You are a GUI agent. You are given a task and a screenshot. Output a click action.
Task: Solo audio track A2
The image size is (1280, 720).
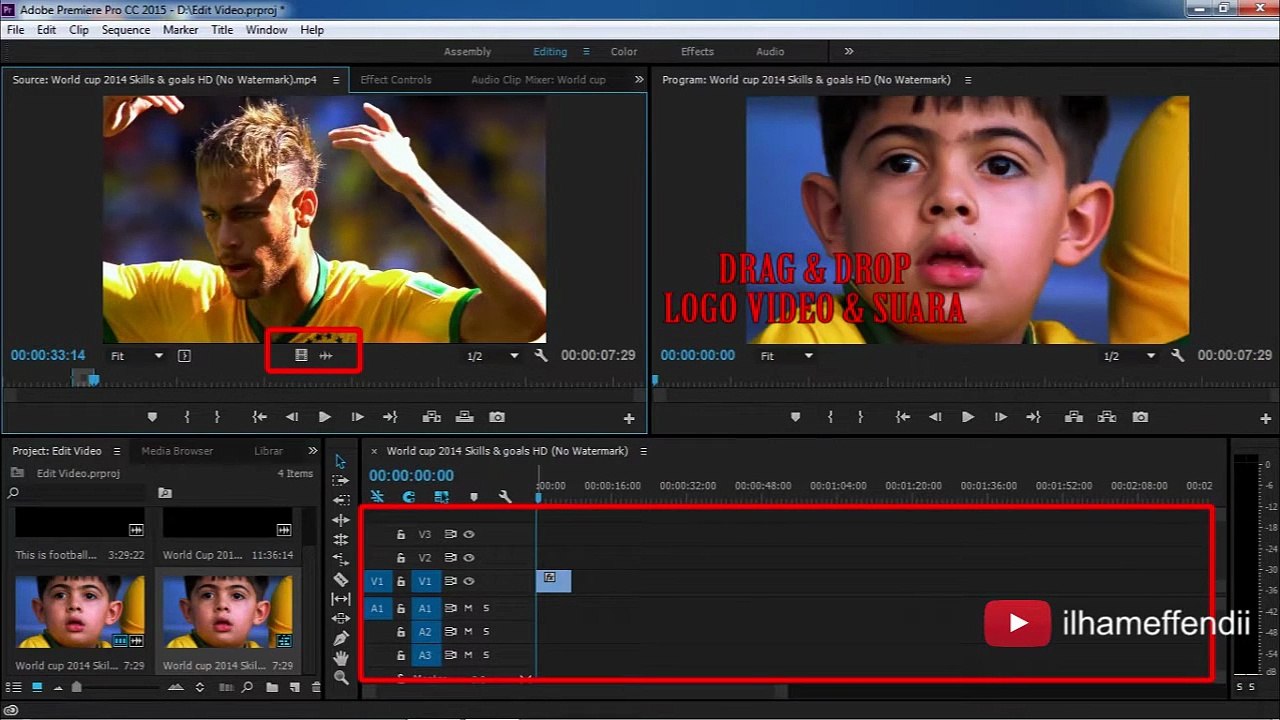(x=486, y=632)
